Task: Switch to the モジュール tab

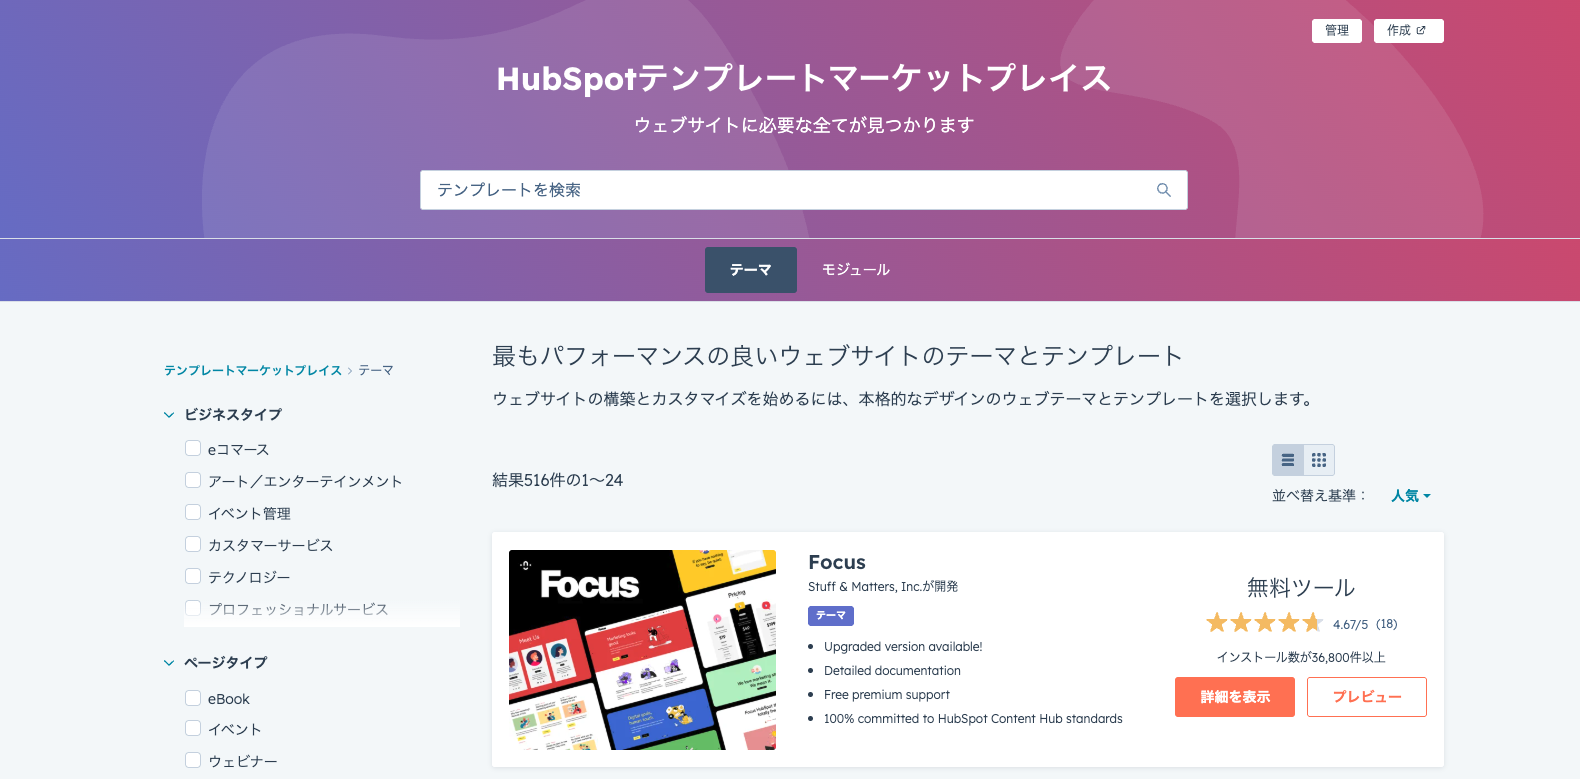Action: [855, 270]
